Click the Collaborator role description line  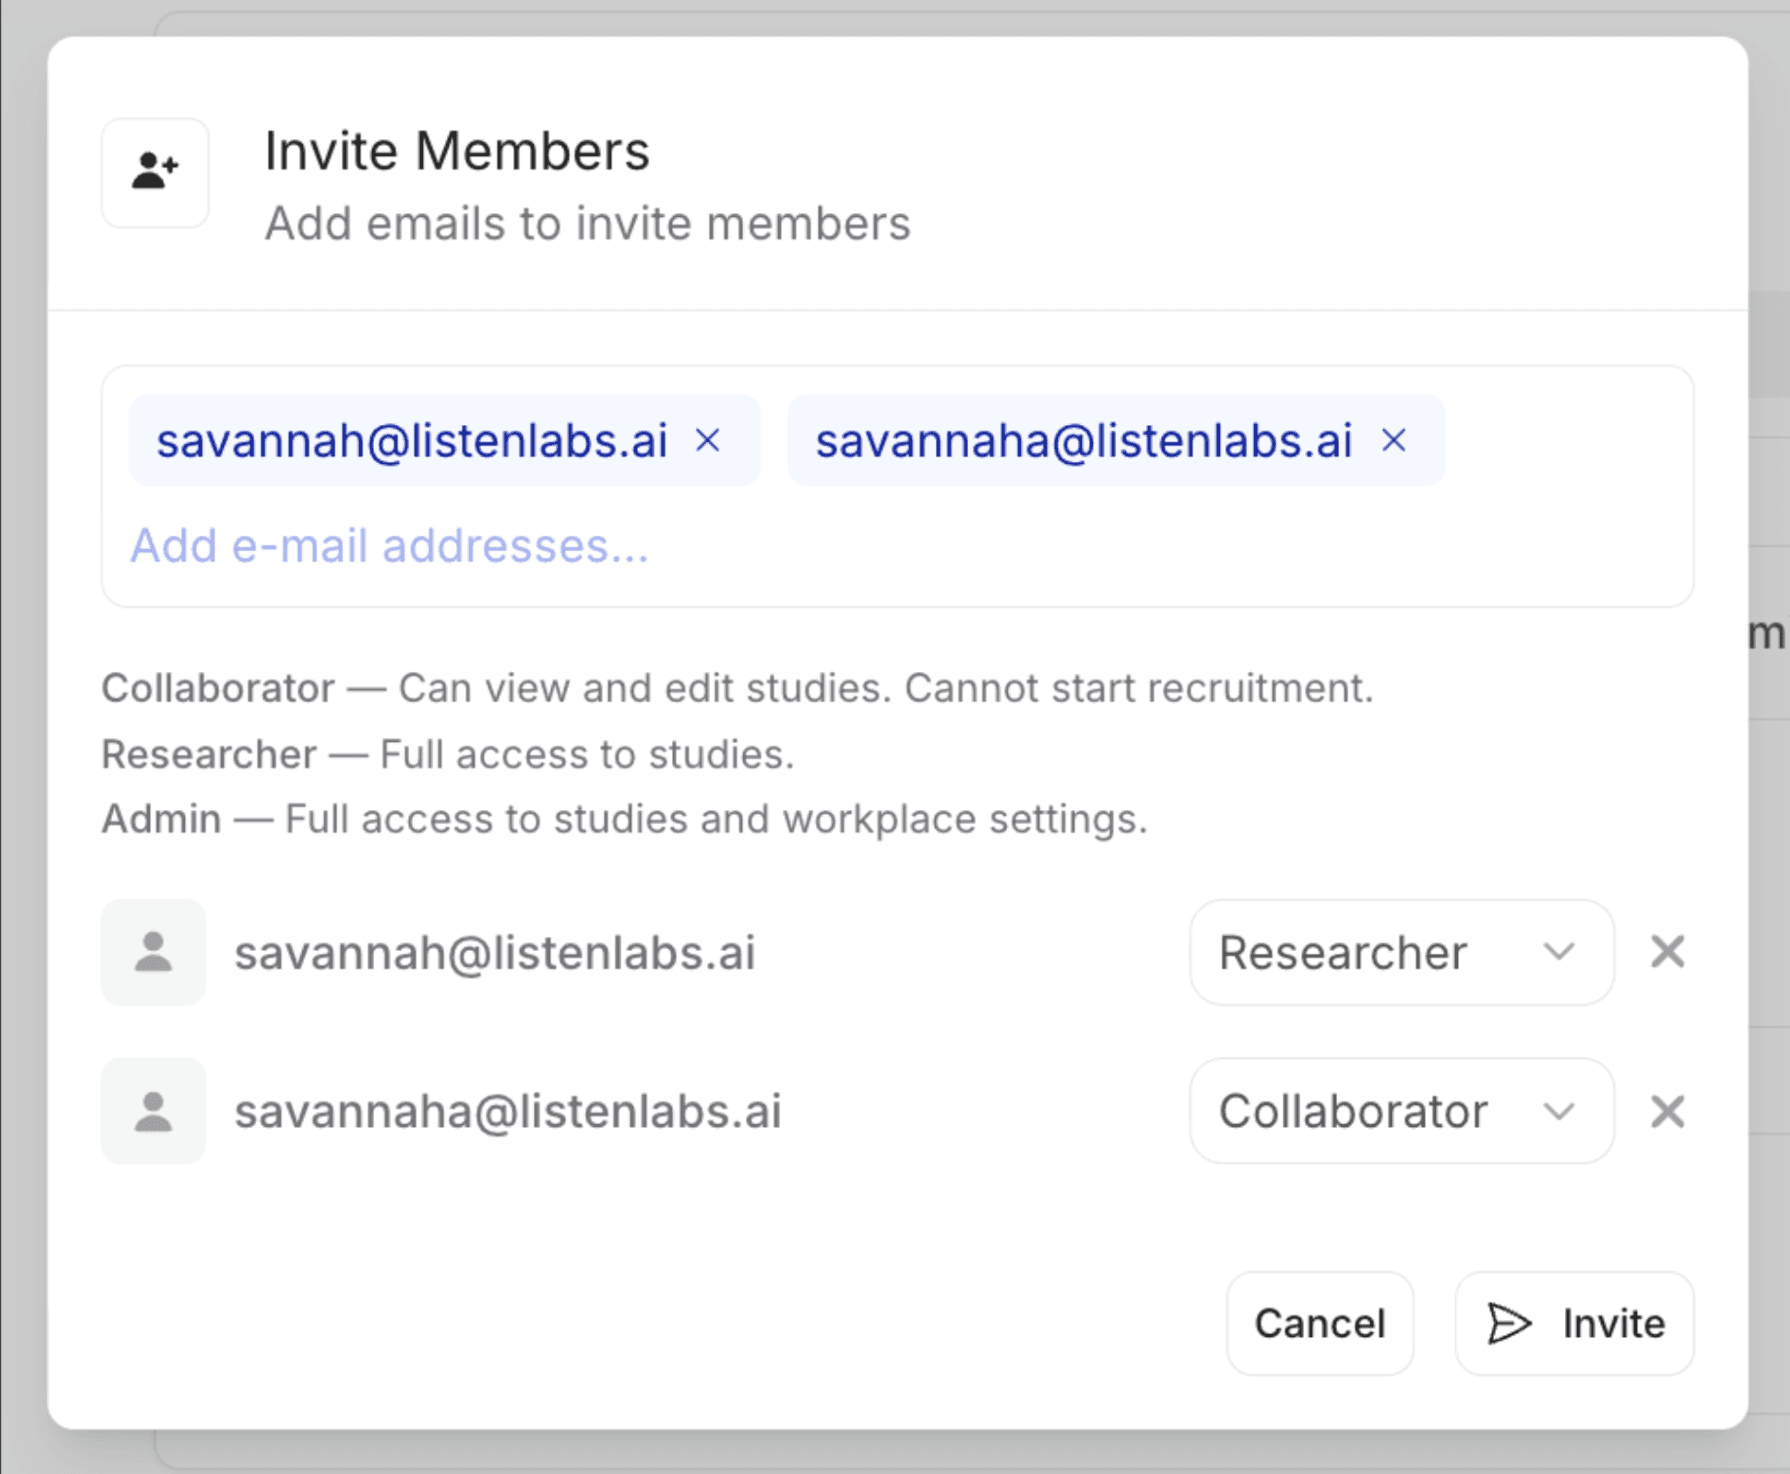pos(738,688)
